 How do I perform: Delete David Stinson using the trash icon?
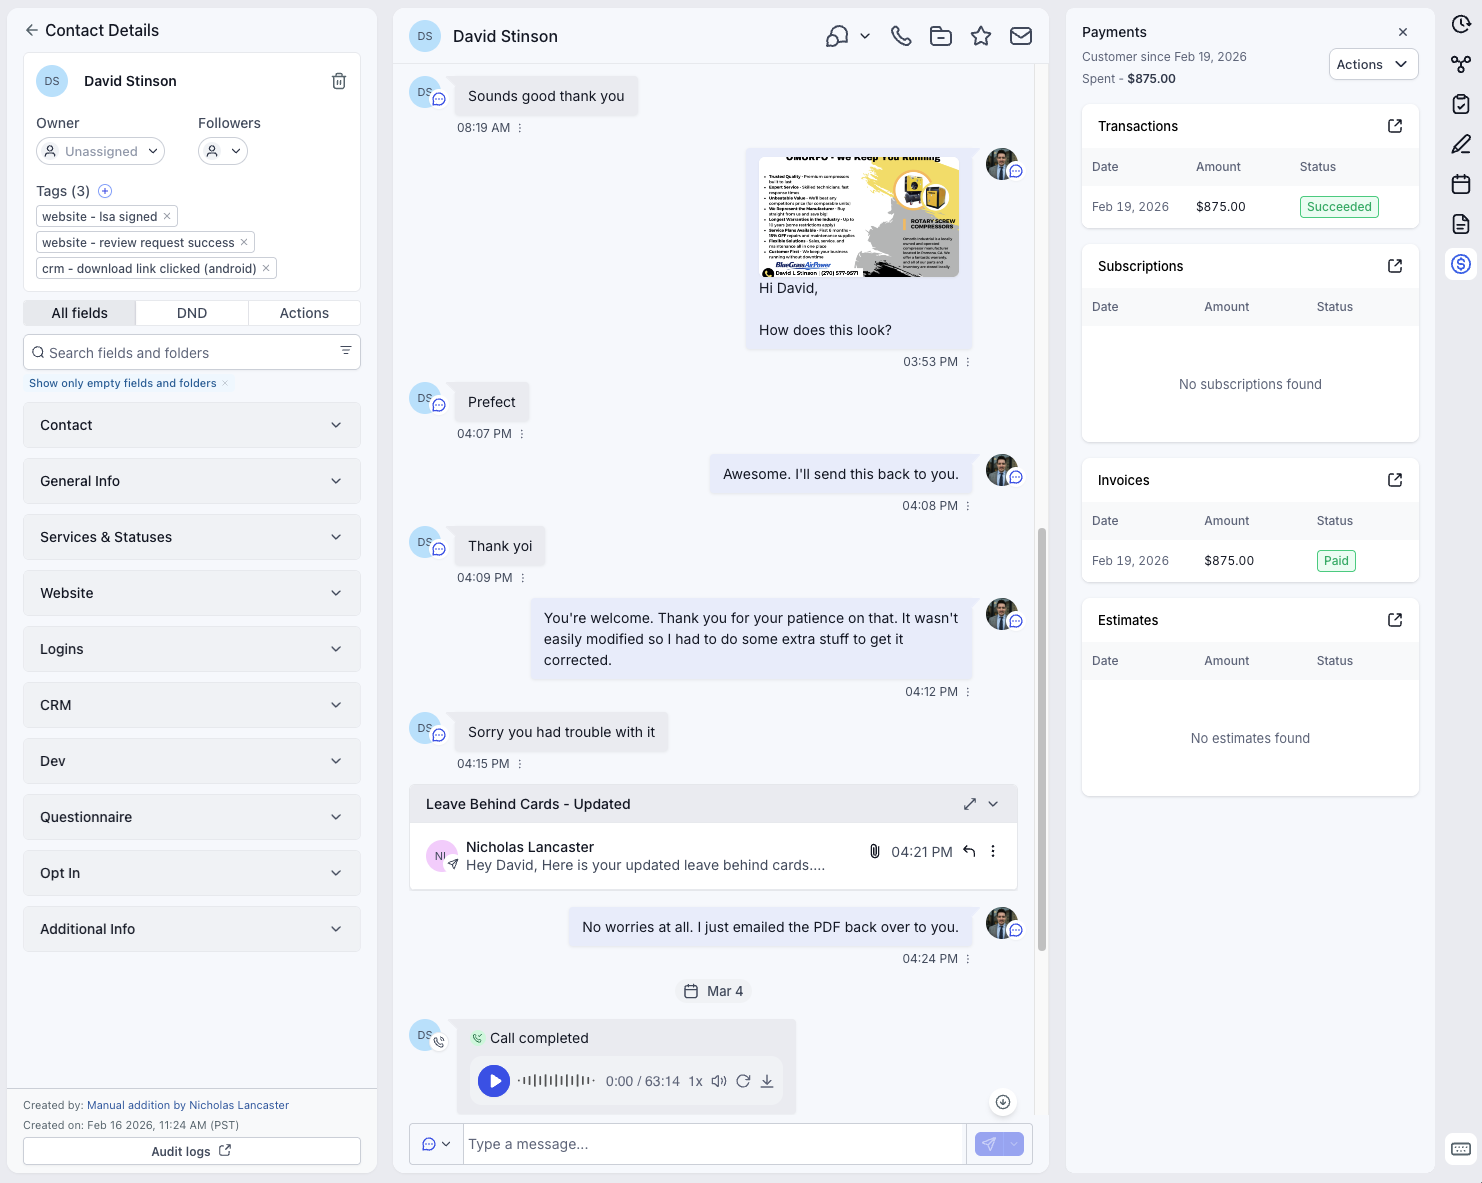coord(339,81)
